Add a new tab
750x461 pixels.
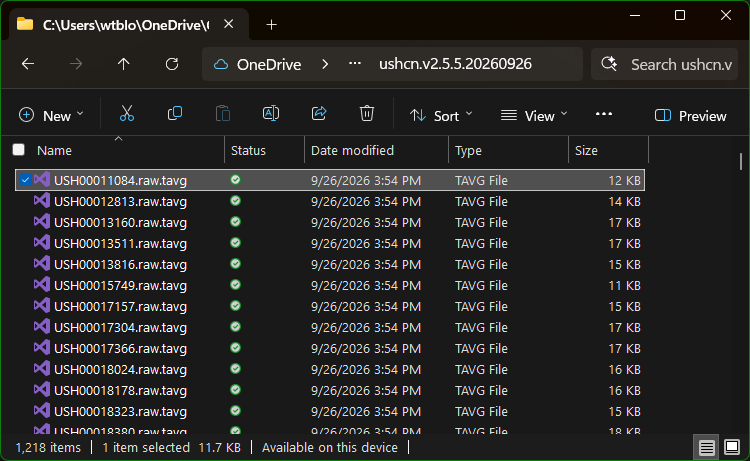coord(271,24)
